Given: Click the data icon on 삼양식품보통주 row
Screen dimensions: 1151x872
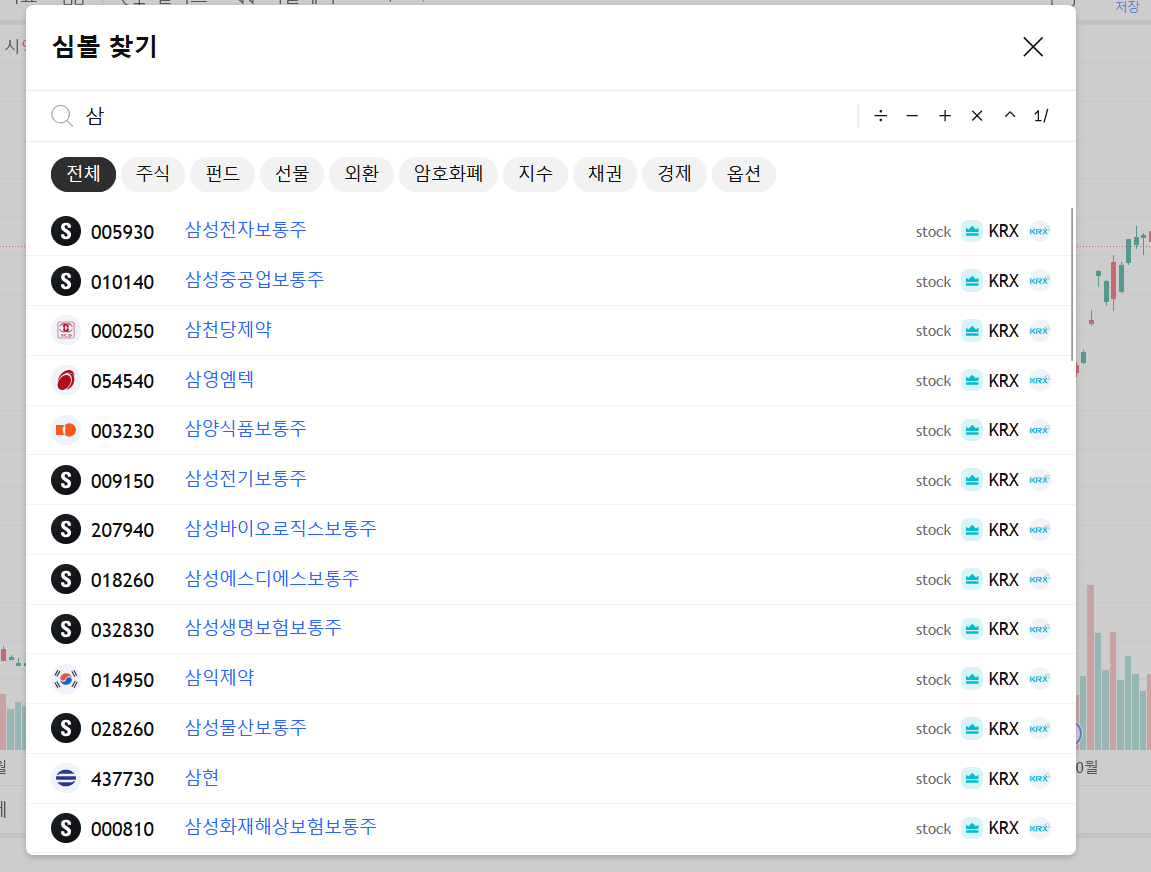Looking at the screenshot, I should (972, 430).
